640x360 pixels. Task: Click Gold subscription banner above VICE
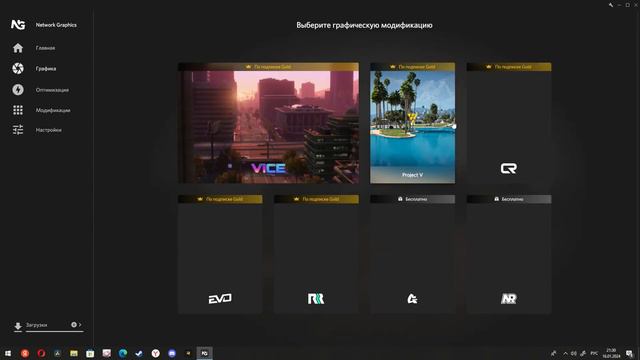pyautogui.click(x=269, y=67)
